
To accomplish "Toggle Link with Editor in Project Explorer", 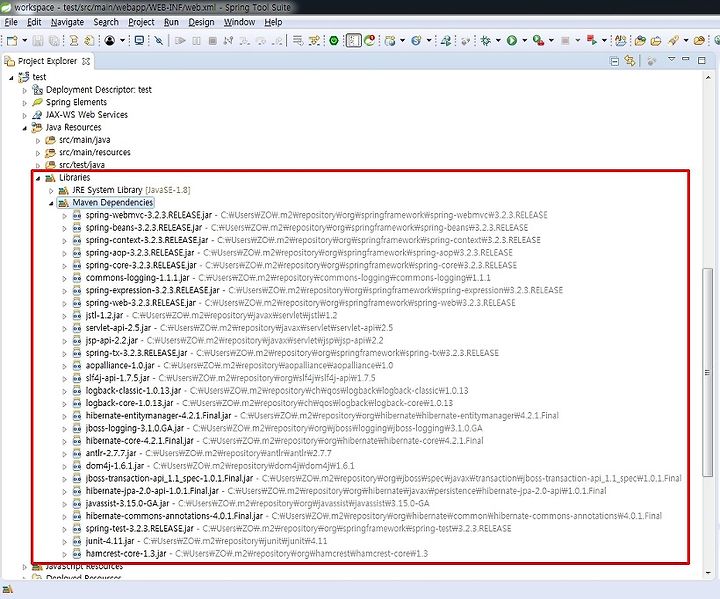I will (x=630, y=61).
